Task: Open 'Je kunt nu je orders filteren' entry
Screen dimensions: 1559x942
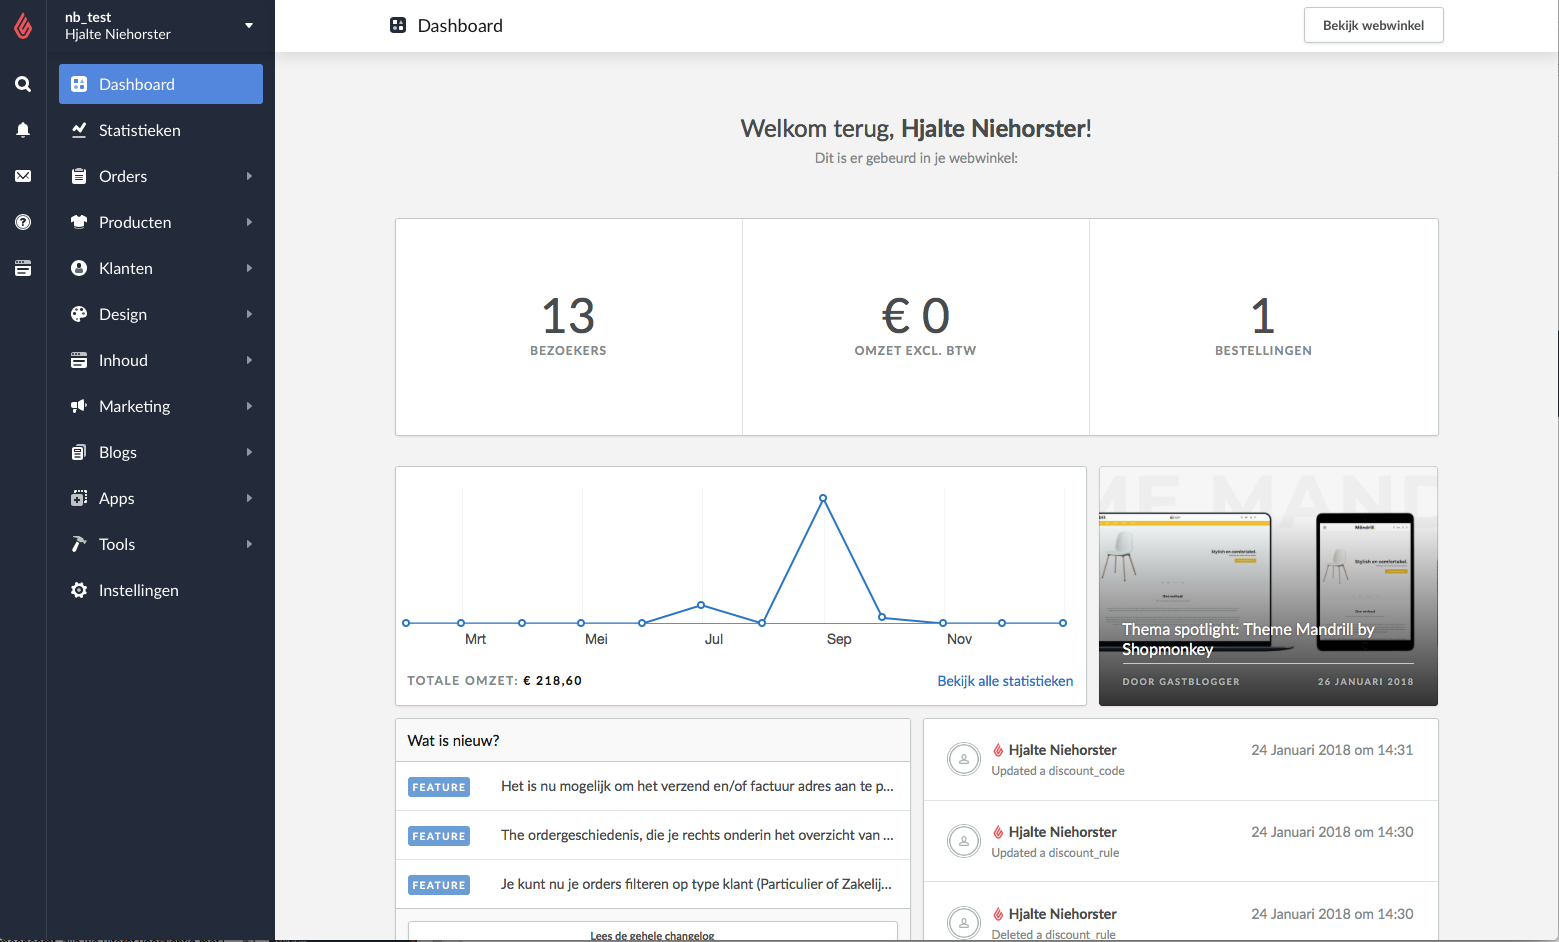Action: point(653,884)
